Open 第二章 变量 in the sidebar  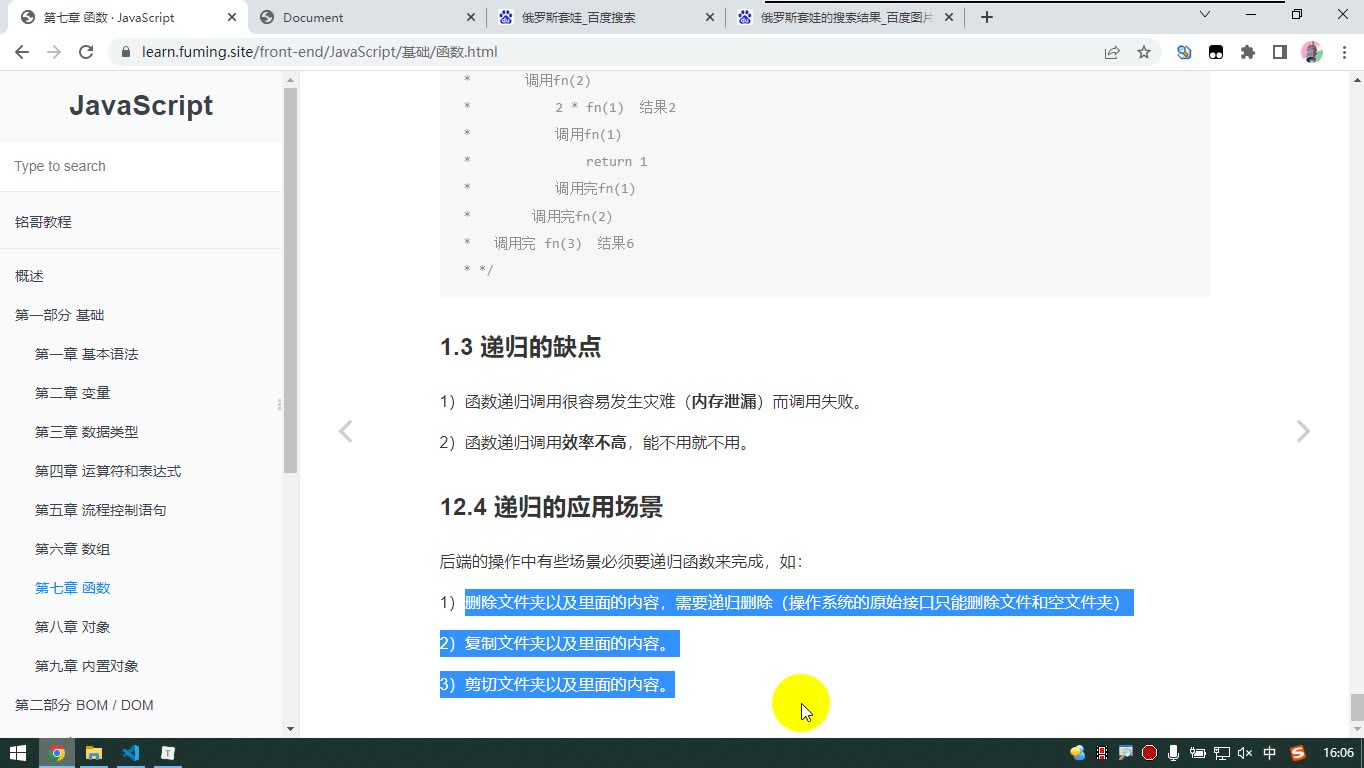pos(72,393)
